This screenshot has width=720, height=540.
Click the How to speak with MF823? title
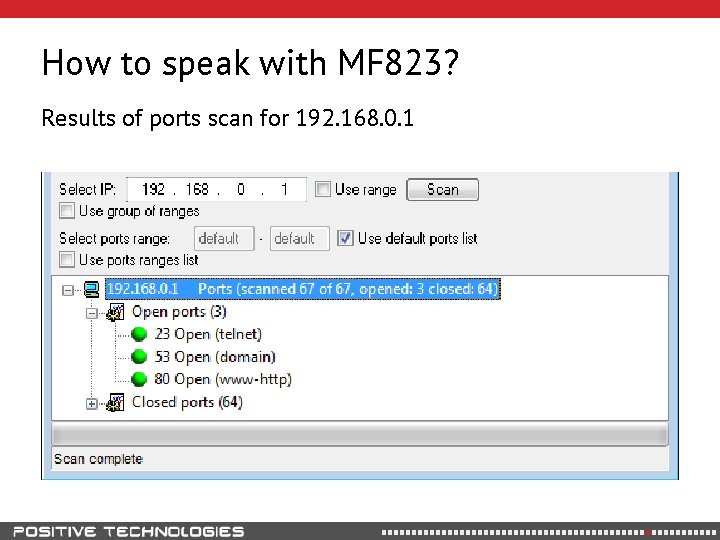250,62
